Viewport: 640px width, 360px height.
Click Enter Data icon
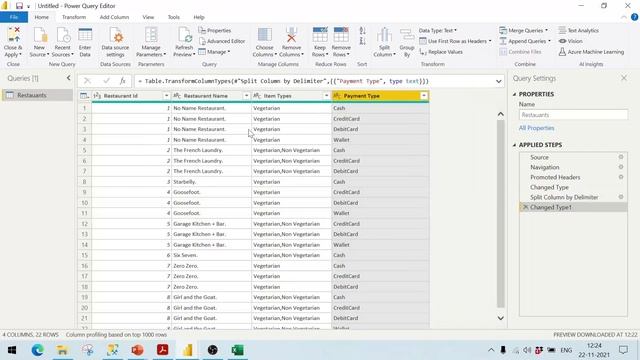tap(85, 35)
